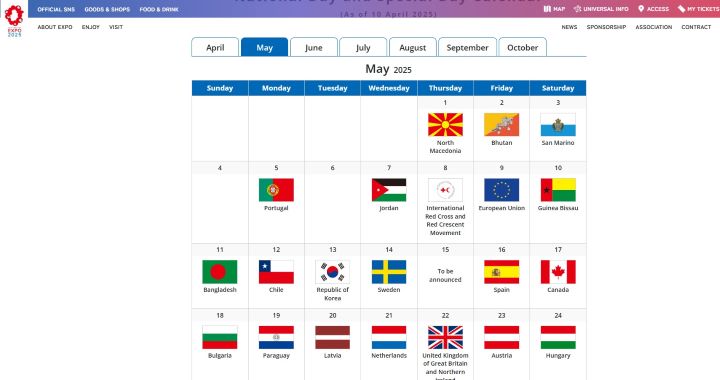Open the About Expo menu
Screen dimensions: 720x380
tap(55, 27)
